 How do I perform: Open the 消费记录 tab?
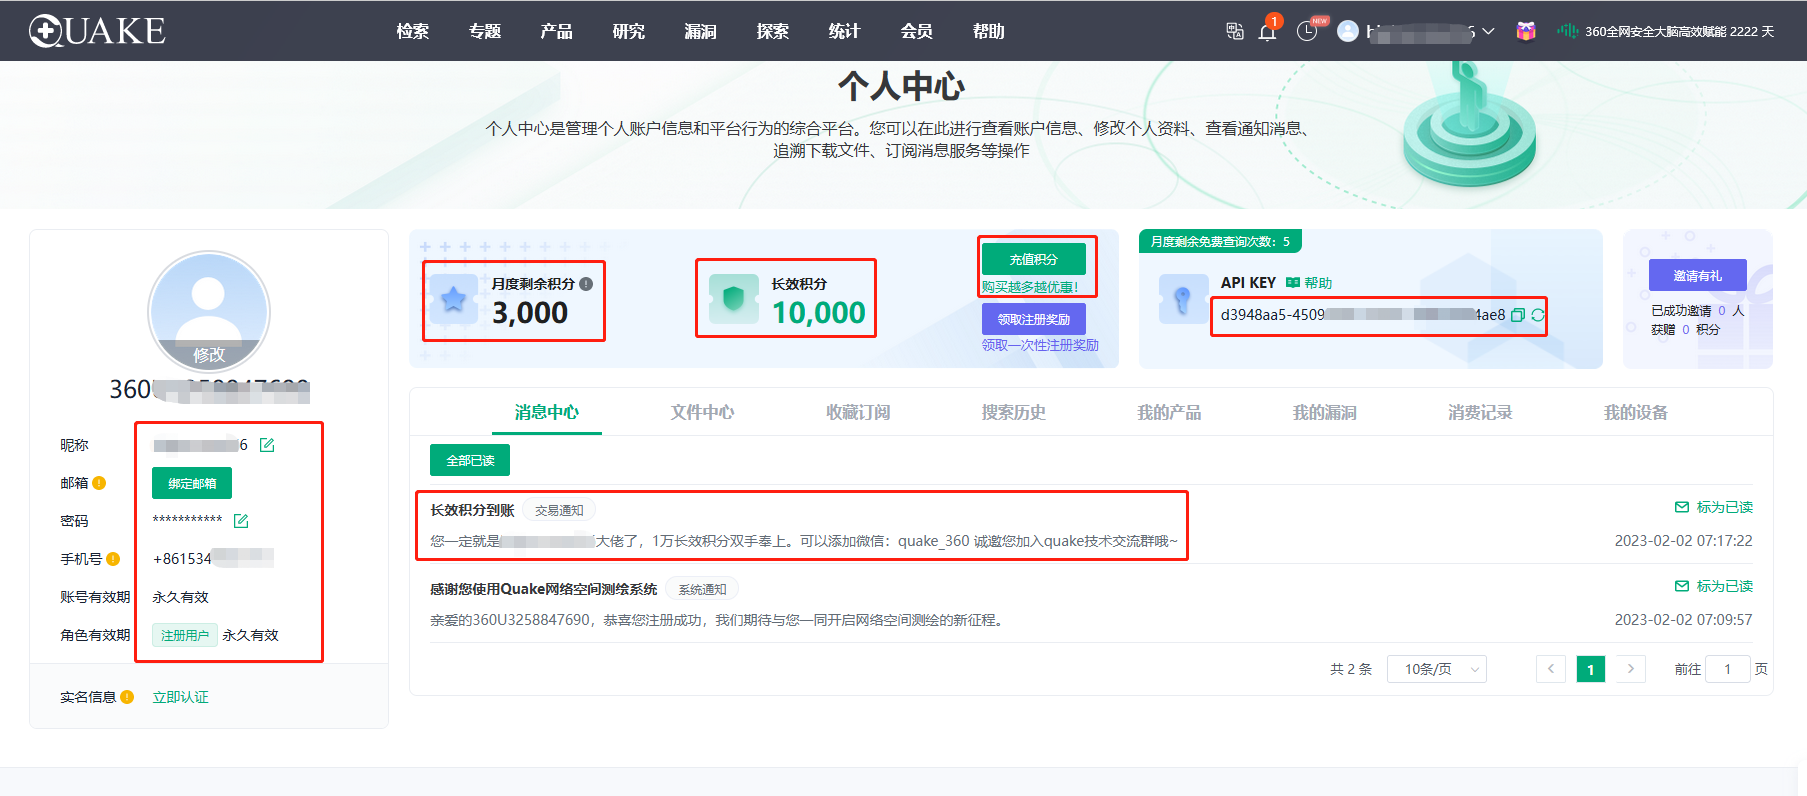(x=1479, y=412)
